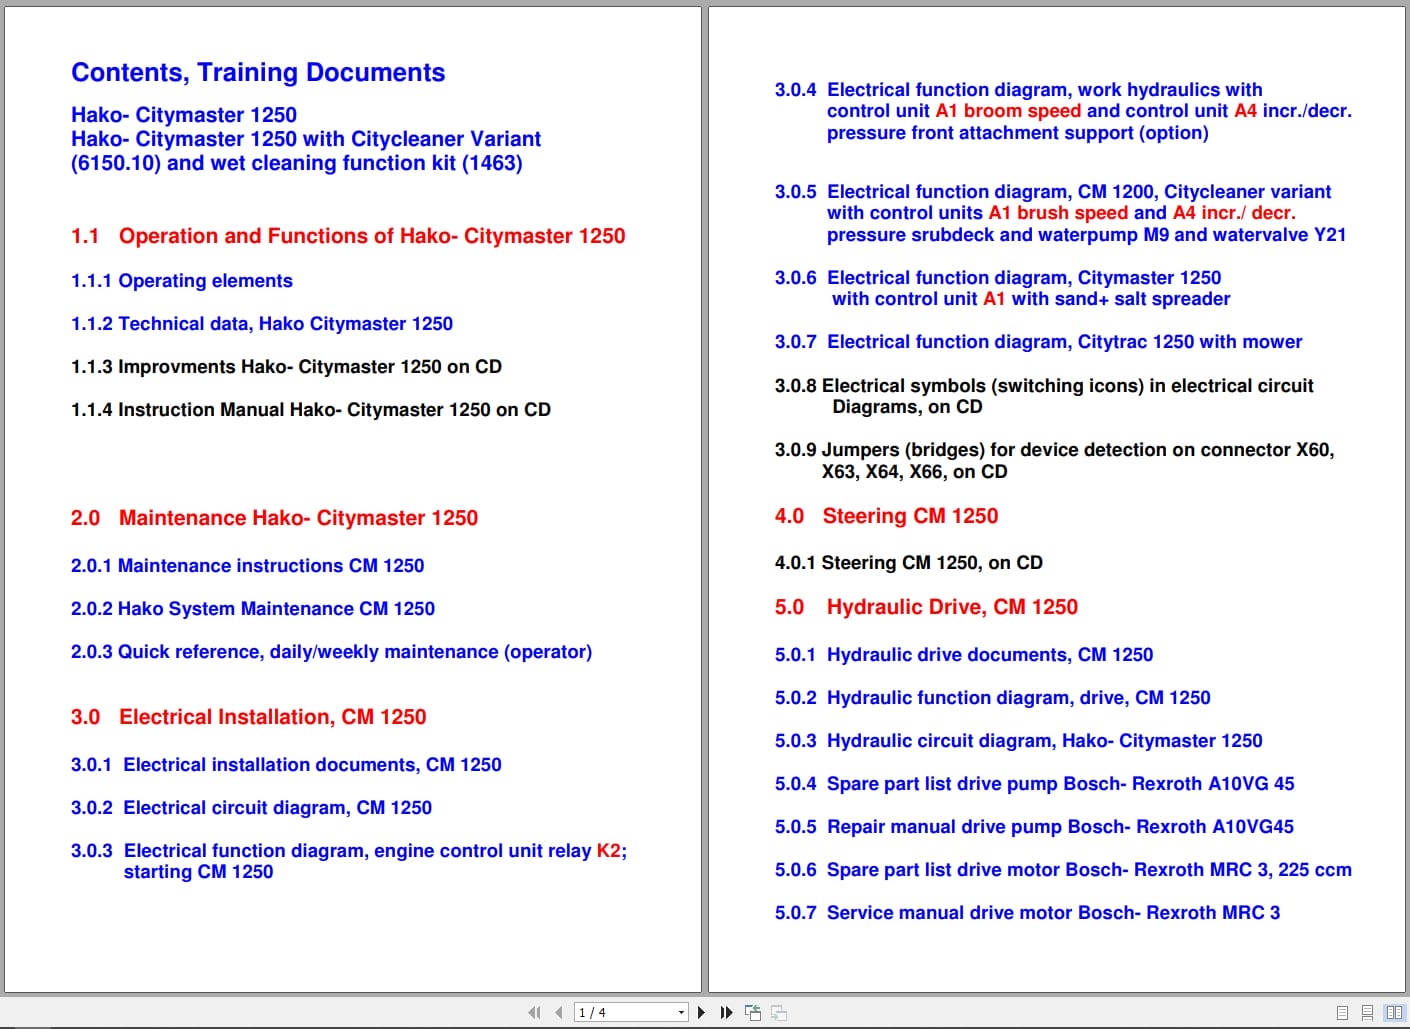Open 3.0.3 engine control unit relay K2 link

click(x=349, y=861)
